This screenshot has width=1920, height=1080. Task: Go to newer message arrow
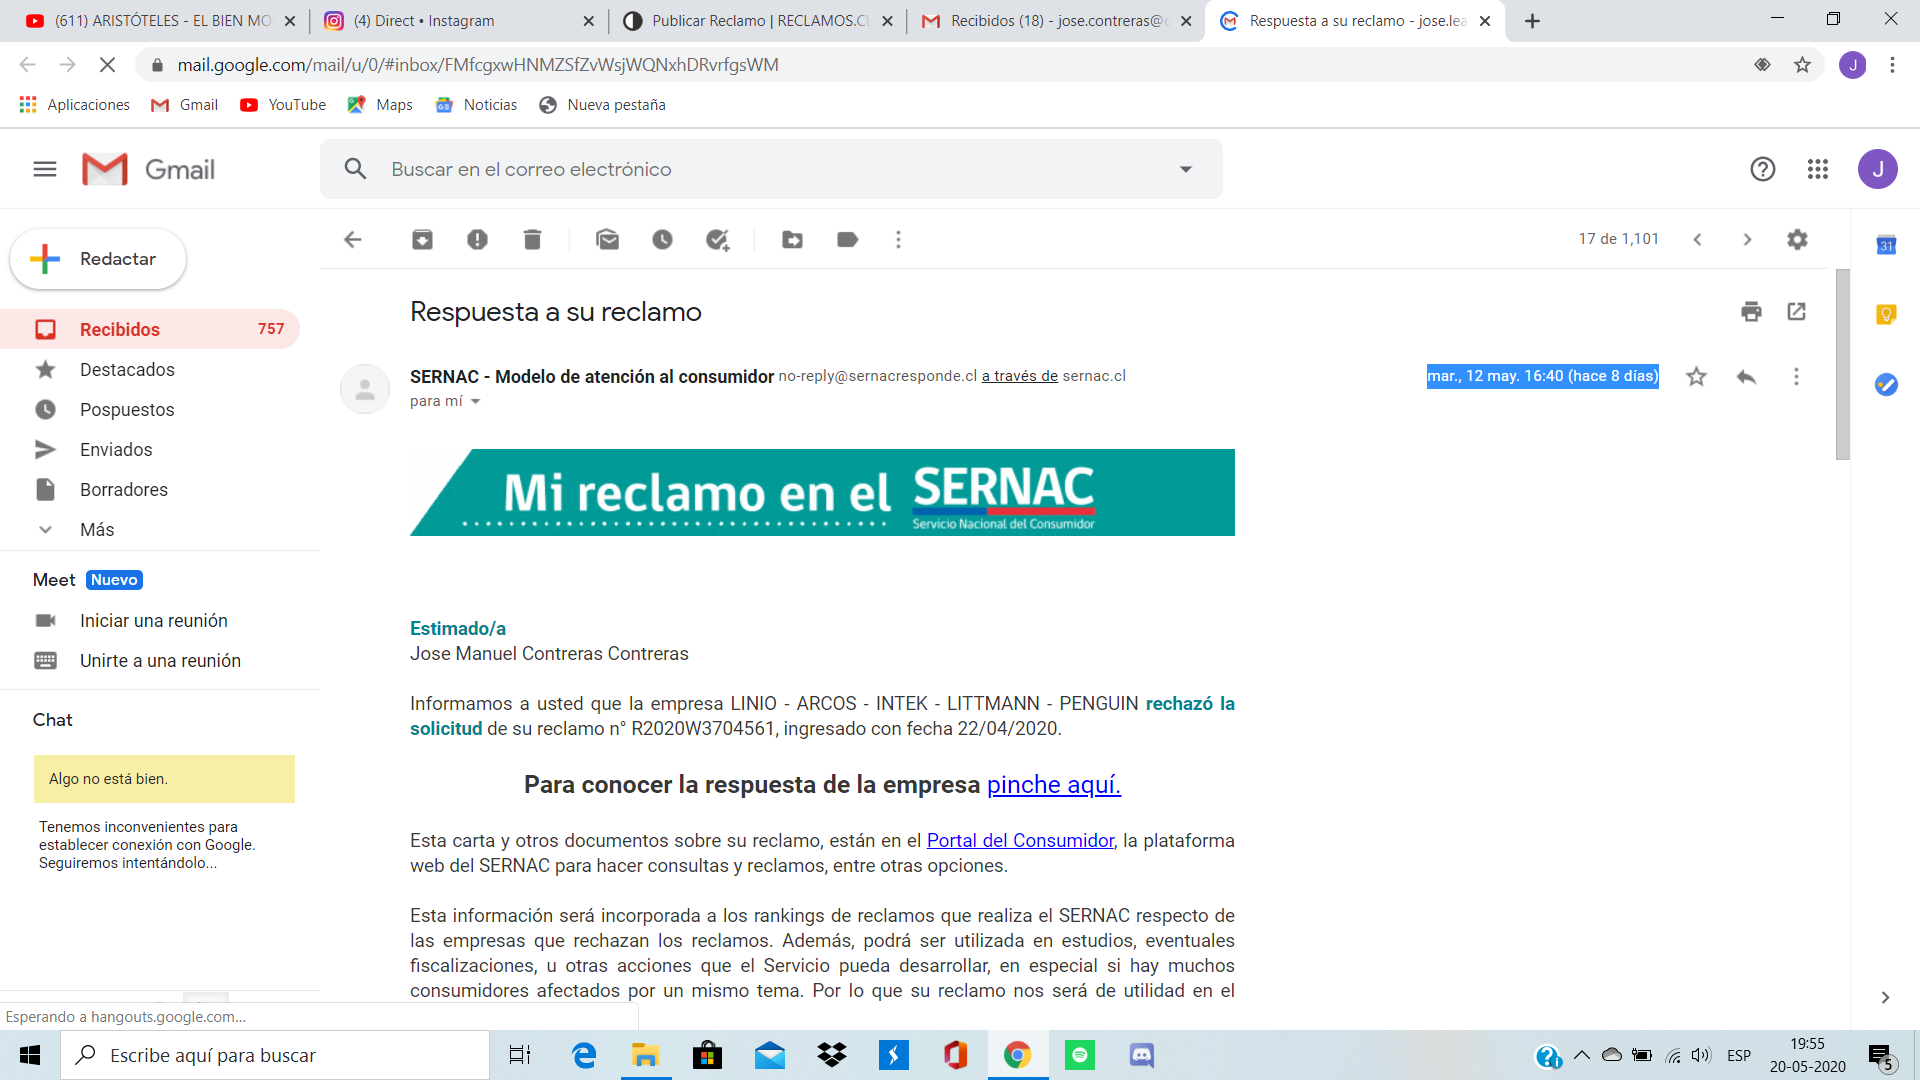pos(1697,239)
